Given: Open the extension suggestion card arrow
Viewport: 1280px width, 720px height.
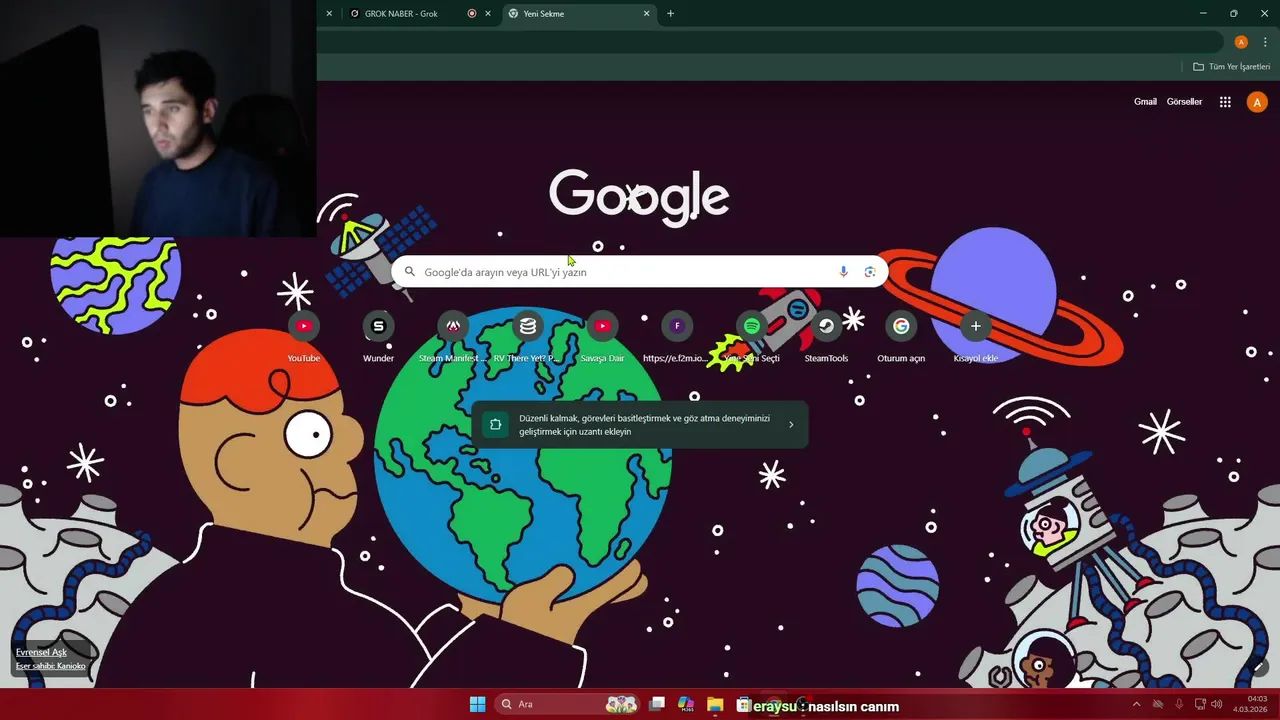Looking at the screenshot, I should click(x=791, y=425).
